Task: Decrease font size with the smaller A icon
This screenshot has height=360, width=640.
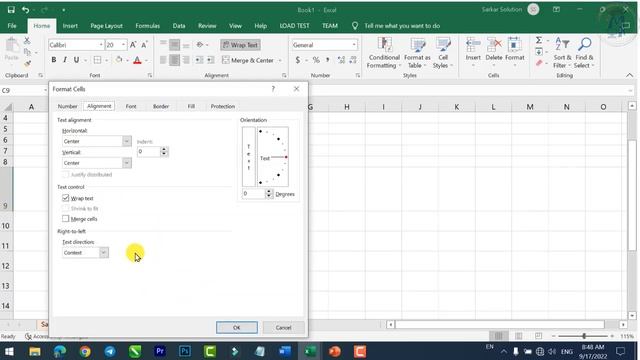Action: (x=144, y=45)
